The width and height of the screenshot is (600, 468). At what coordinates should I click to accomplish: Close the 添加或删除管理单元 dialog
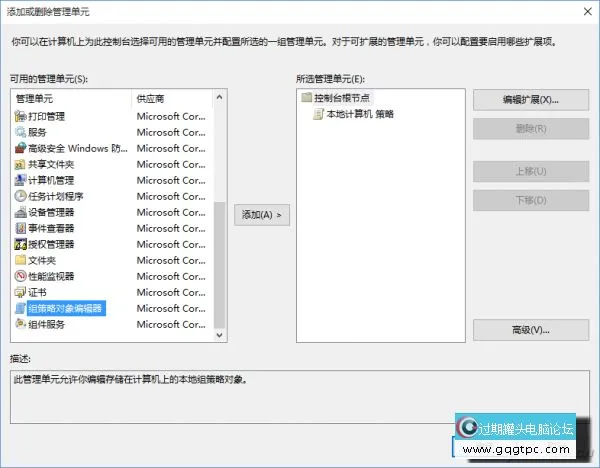(x=588, y=11)
